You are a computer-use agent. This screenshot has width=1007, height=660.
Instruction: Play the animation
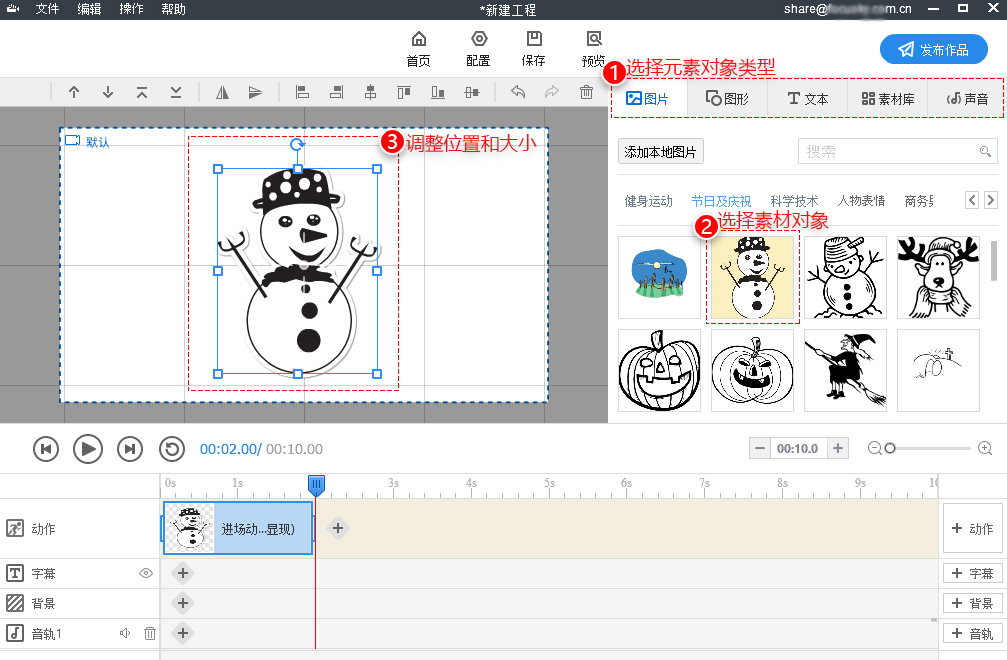(88, 449)
